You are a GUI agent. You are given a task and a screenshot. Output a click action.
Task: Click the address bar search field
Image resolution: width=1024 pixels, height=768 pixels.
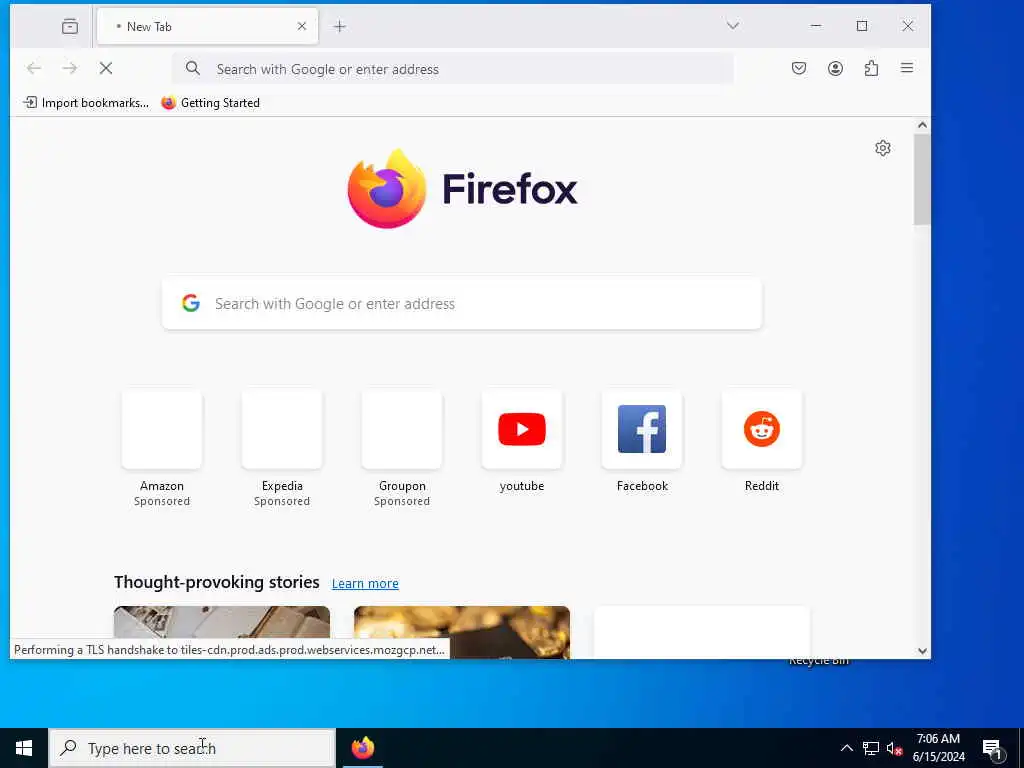tap(453, 69)
